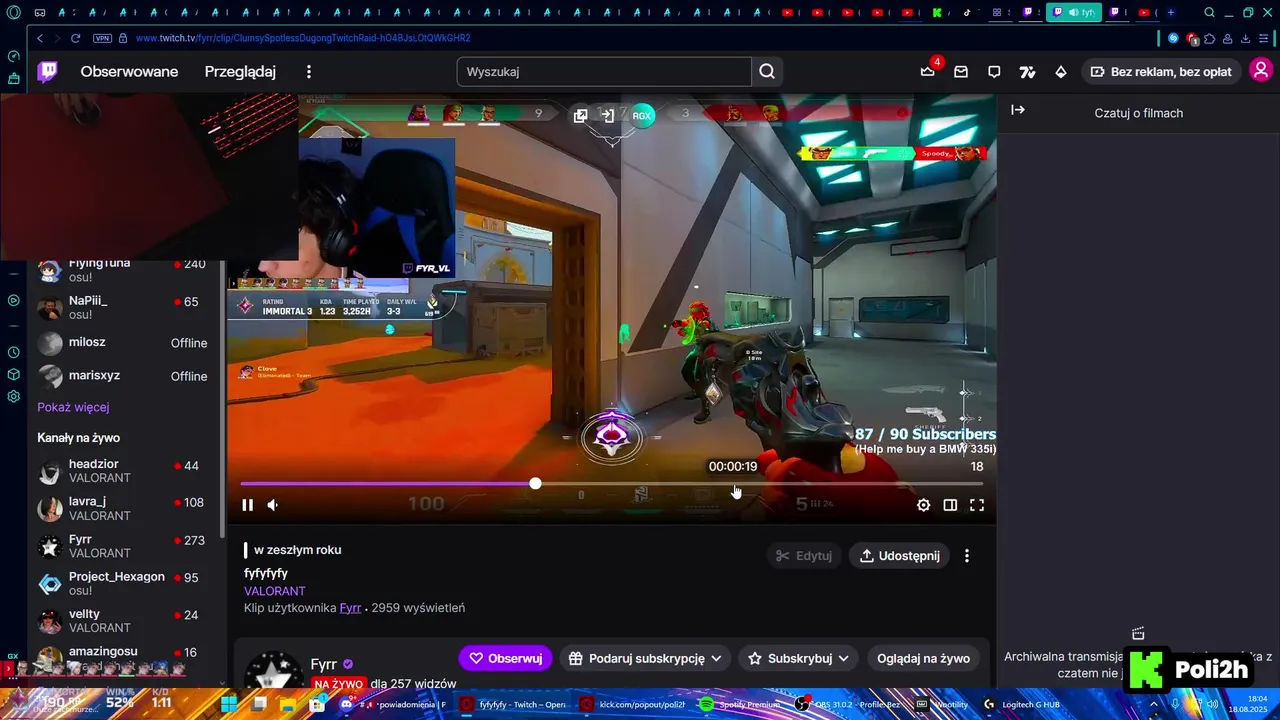The width and height of the screenshot is (1280, 720).
Task: Open the Obserwowane tab
Action: pos(129,72)
